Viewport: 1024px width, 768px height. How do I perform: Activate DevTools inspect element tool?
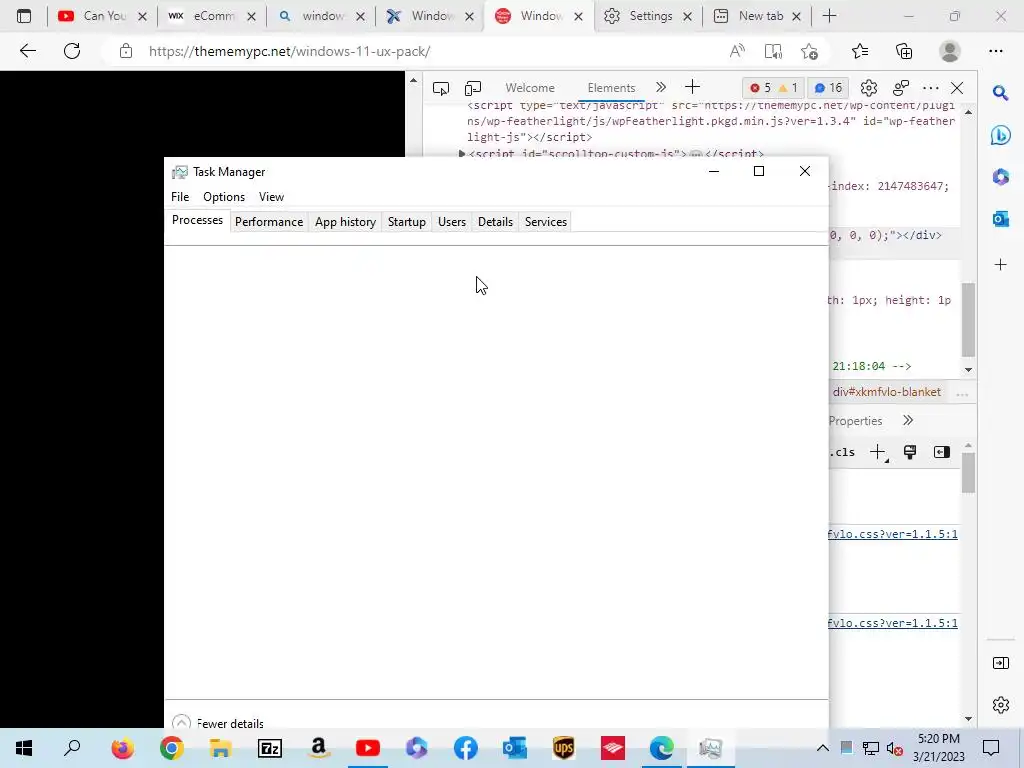coord(441,88)
